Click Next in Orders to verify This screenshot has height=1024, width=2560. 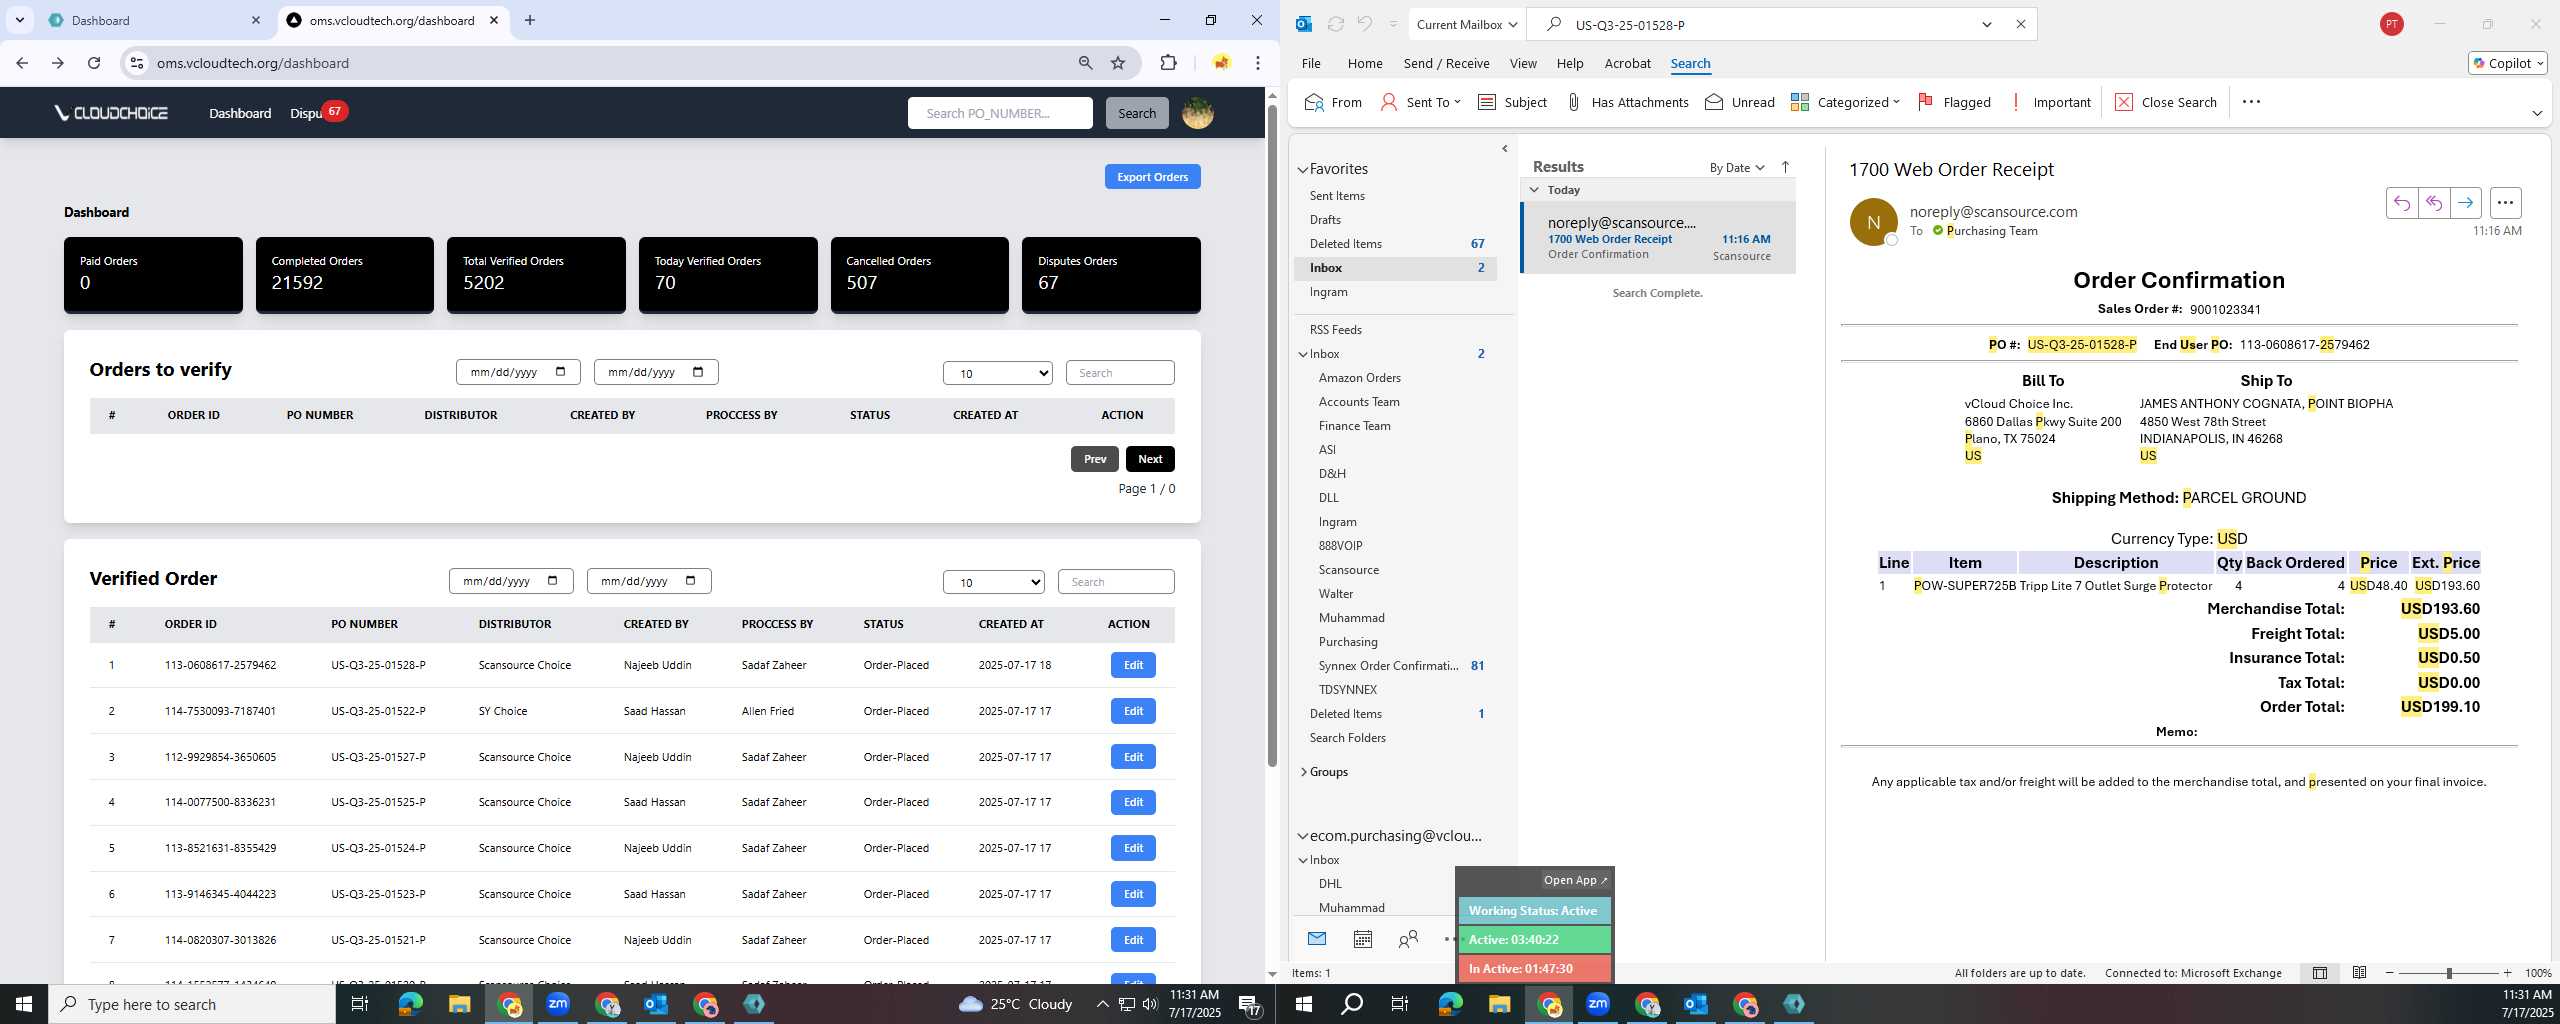click(1150, 459)
